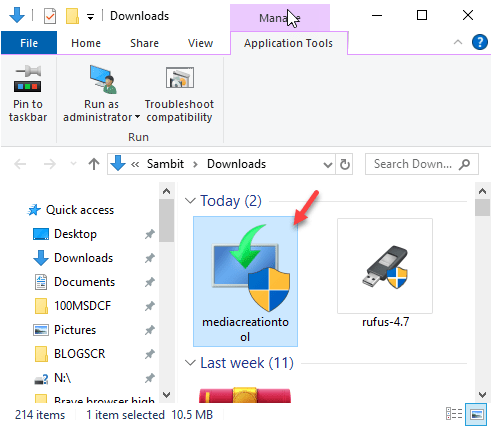Open Customize Quick Access Toolbar dropdown
The image size is (492, 427).
click(90, 16)
